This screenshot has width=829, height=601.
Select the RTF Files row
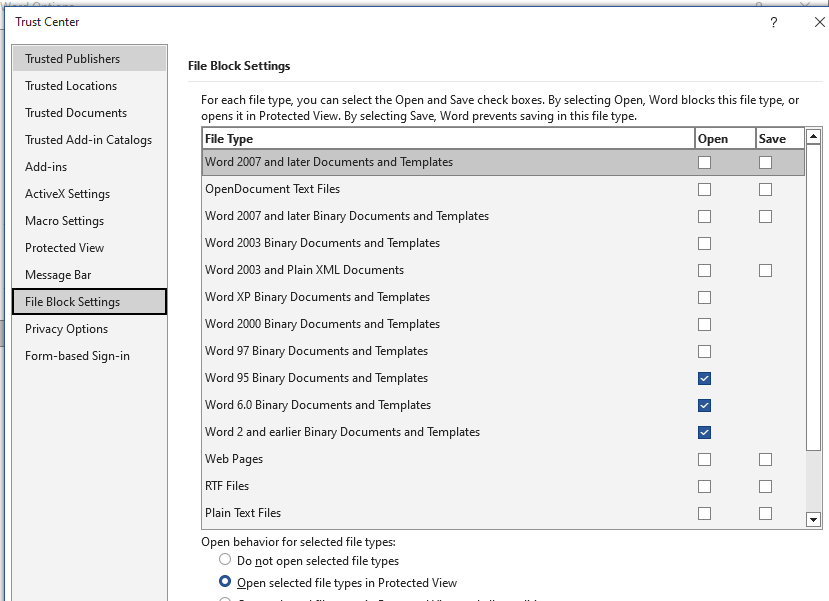pyautogui.click(x=503, y=486)
